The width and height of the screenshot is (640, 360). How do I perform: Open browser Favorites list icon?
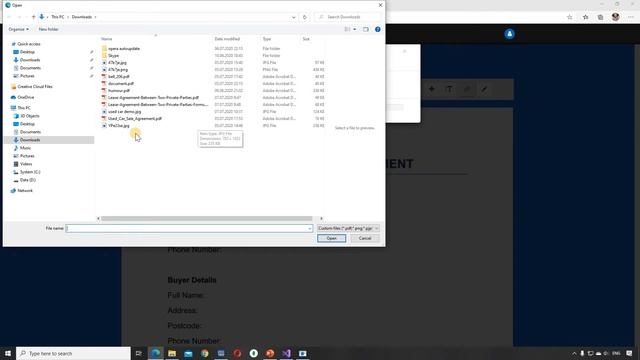[x=585, y=17]
